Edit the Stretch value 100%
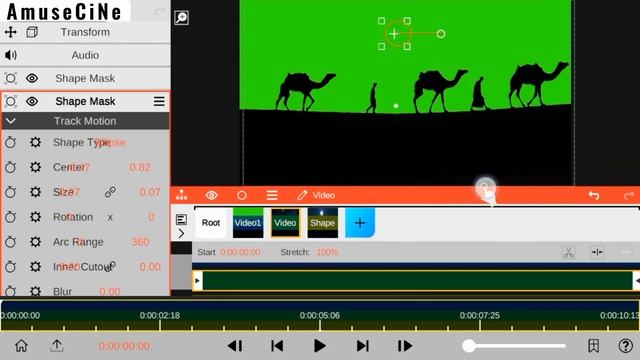 click(x=327, y=252)
